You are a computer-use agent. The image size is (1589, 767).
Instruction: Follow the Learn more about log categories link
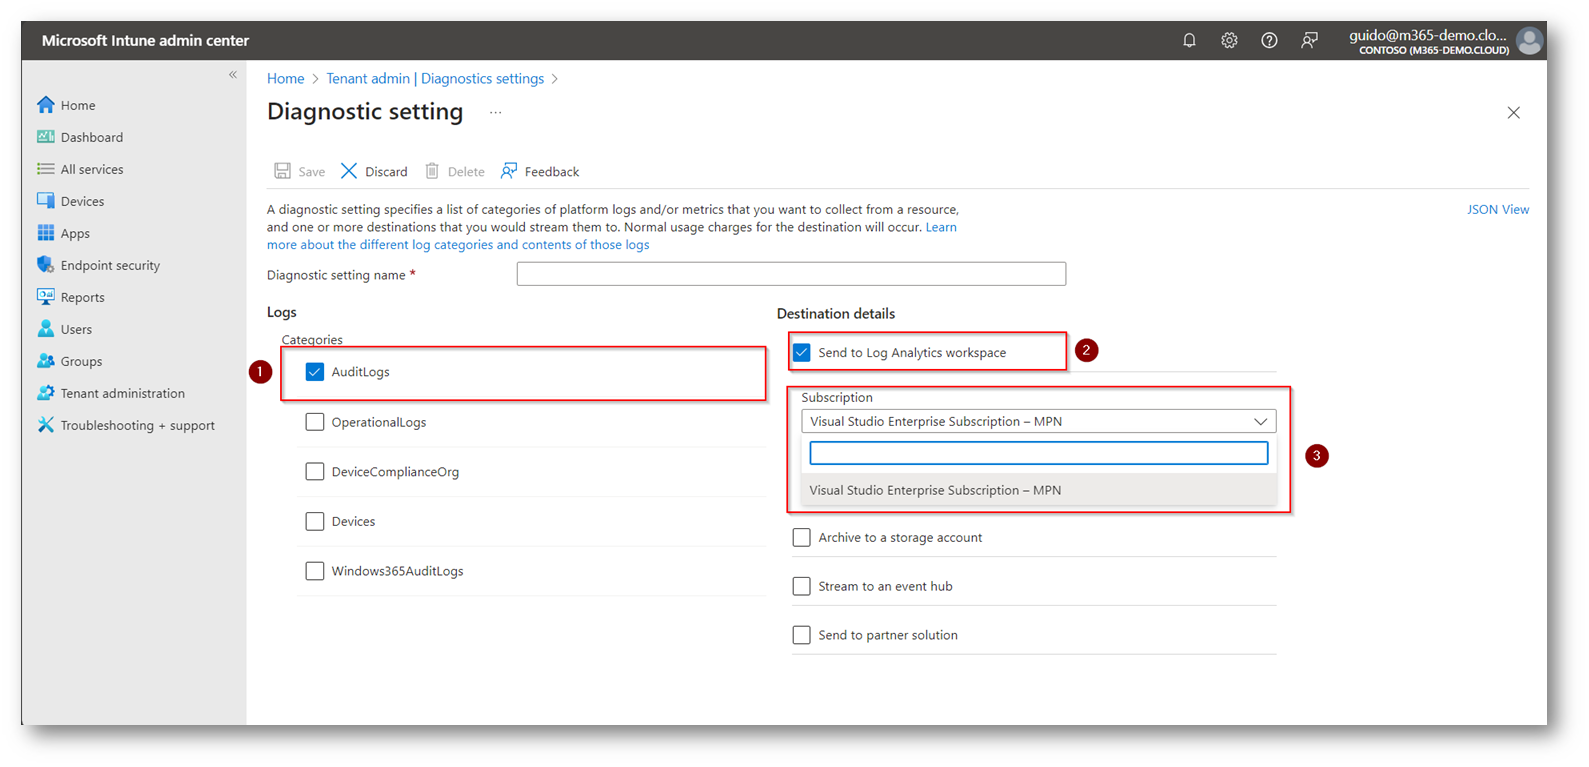458,244
